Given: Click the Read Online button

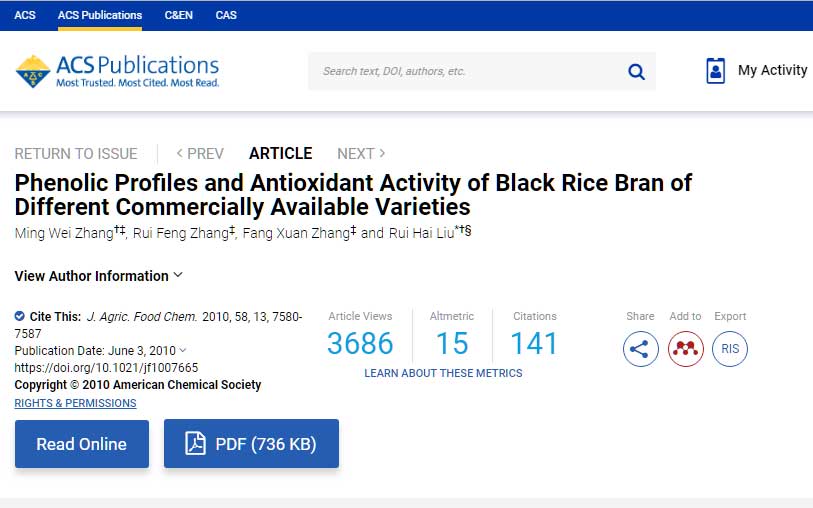Looking at the screenshot, I should 82,444.
